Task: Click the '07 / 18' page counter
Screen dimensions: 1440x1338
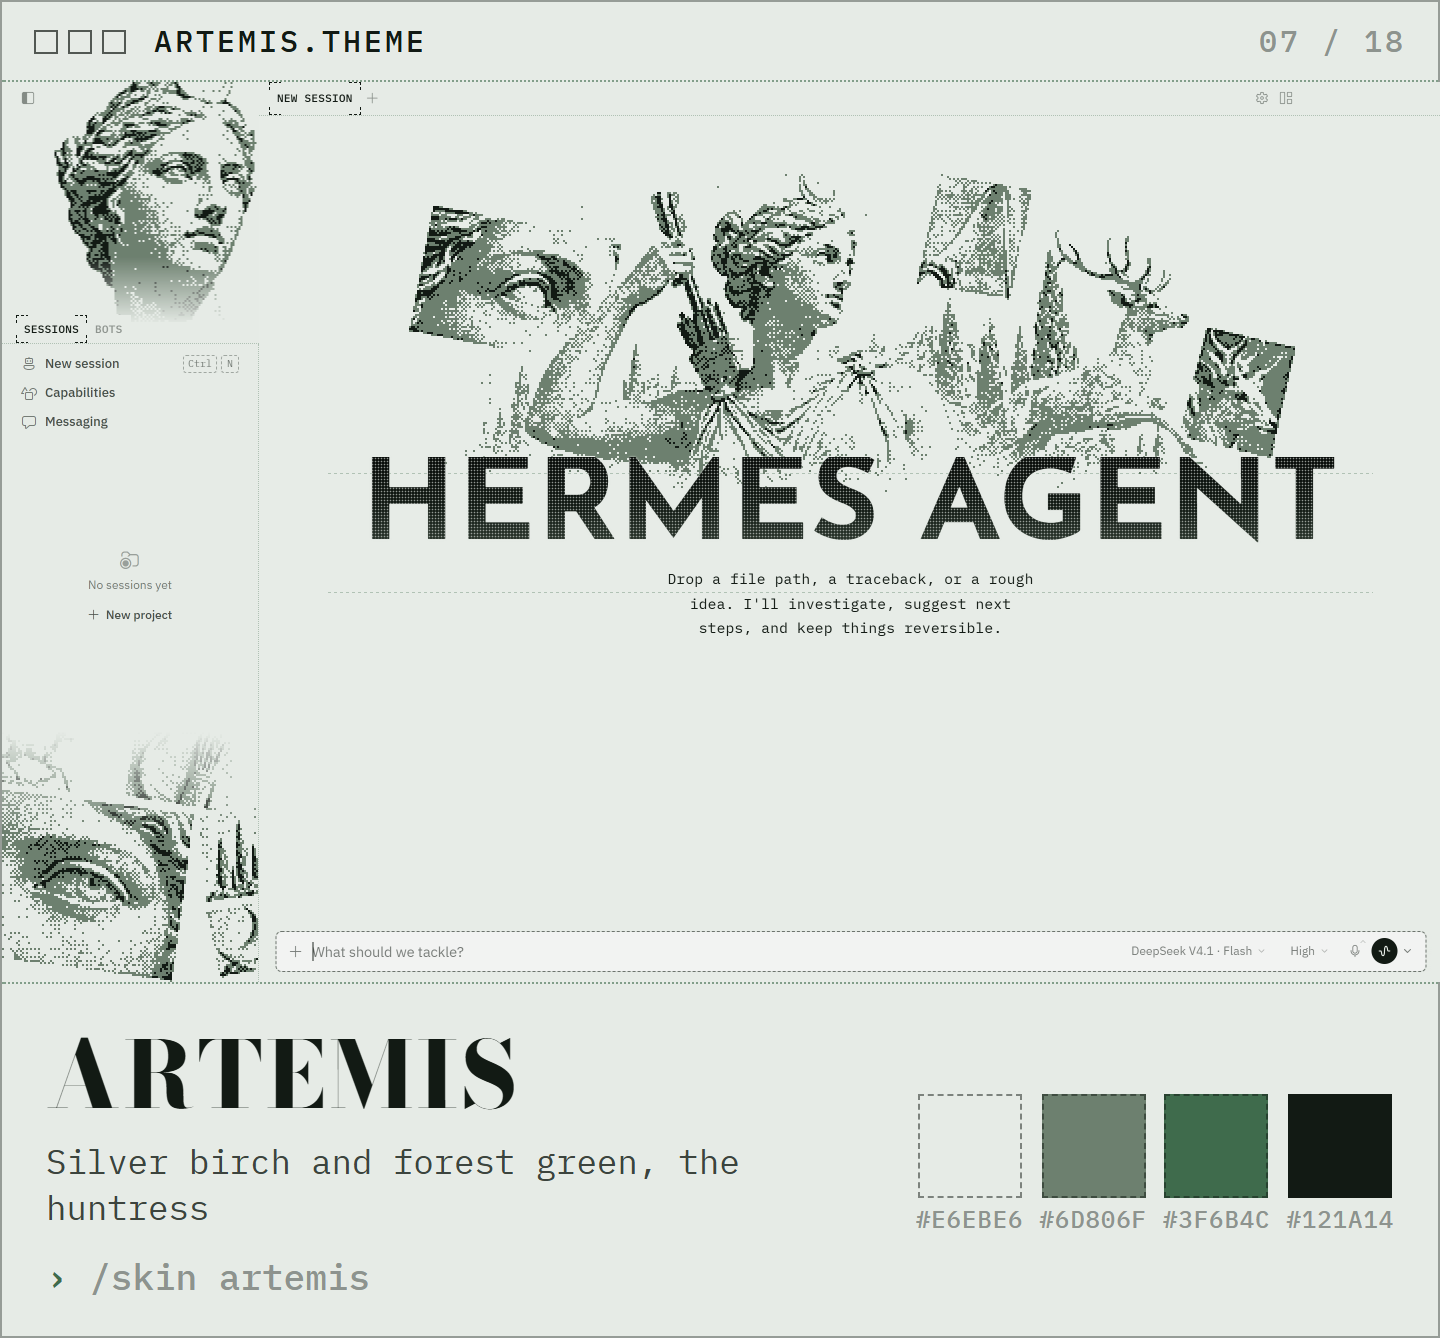Action: coord(1331,42)
